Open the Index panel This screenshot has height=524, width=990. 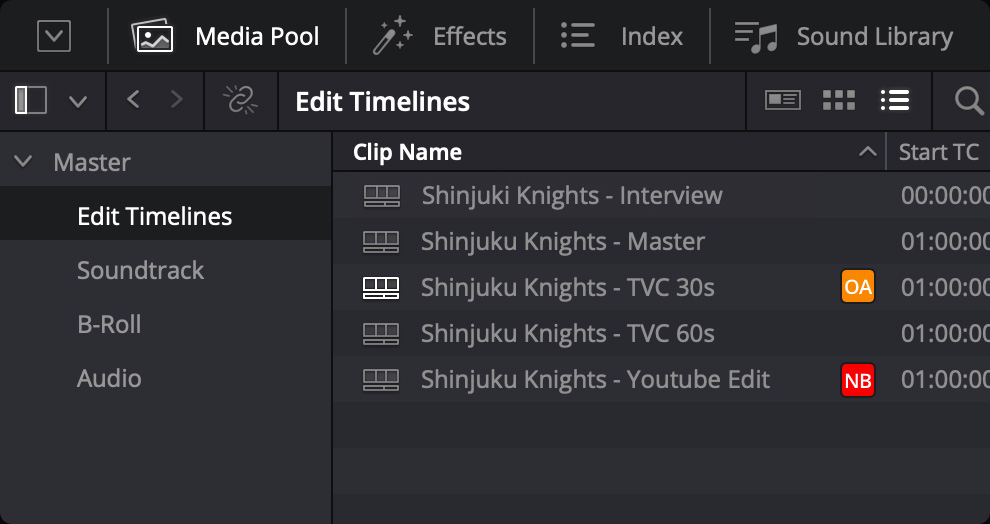[x=622, y=37]
